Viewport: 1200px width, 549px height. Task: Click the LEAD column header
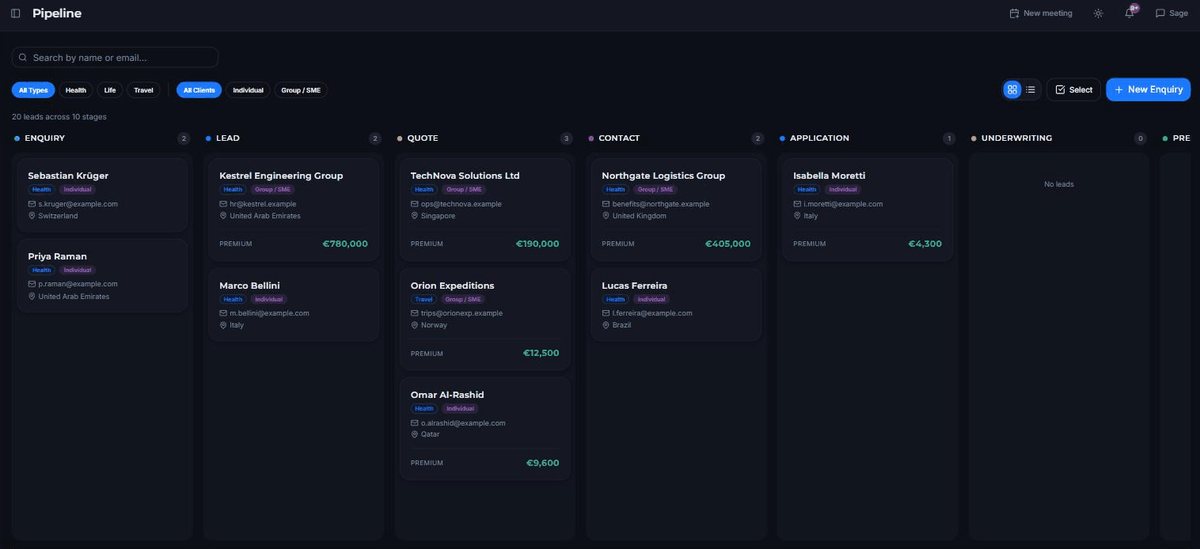coord(228,138)
